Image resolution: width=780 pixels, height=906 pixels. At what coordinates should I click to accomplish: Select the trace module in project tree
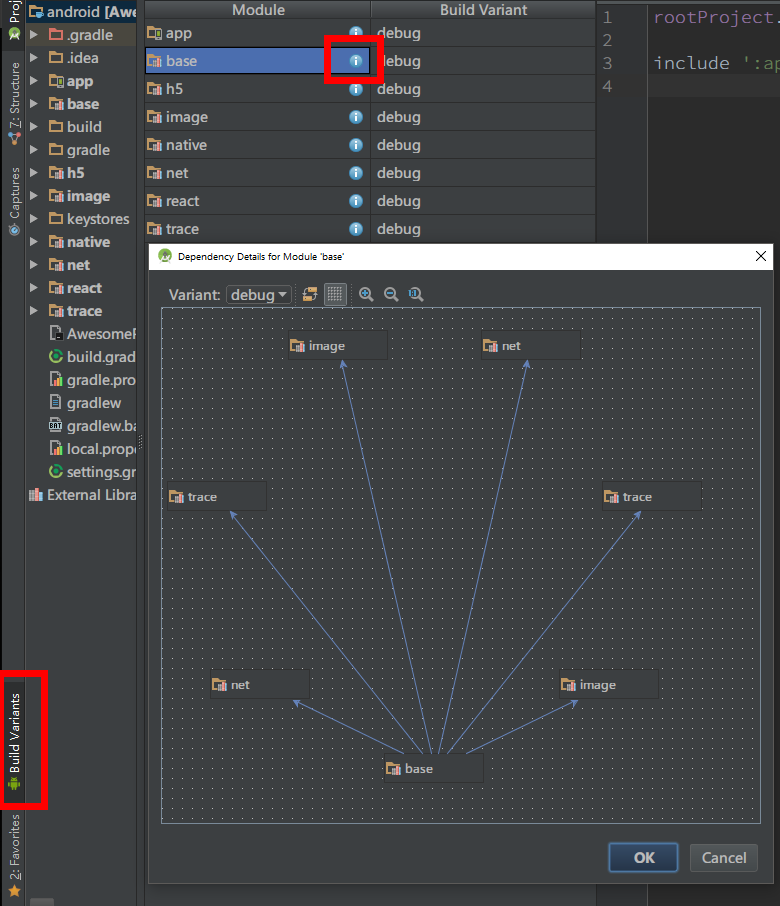pos(76,311)
